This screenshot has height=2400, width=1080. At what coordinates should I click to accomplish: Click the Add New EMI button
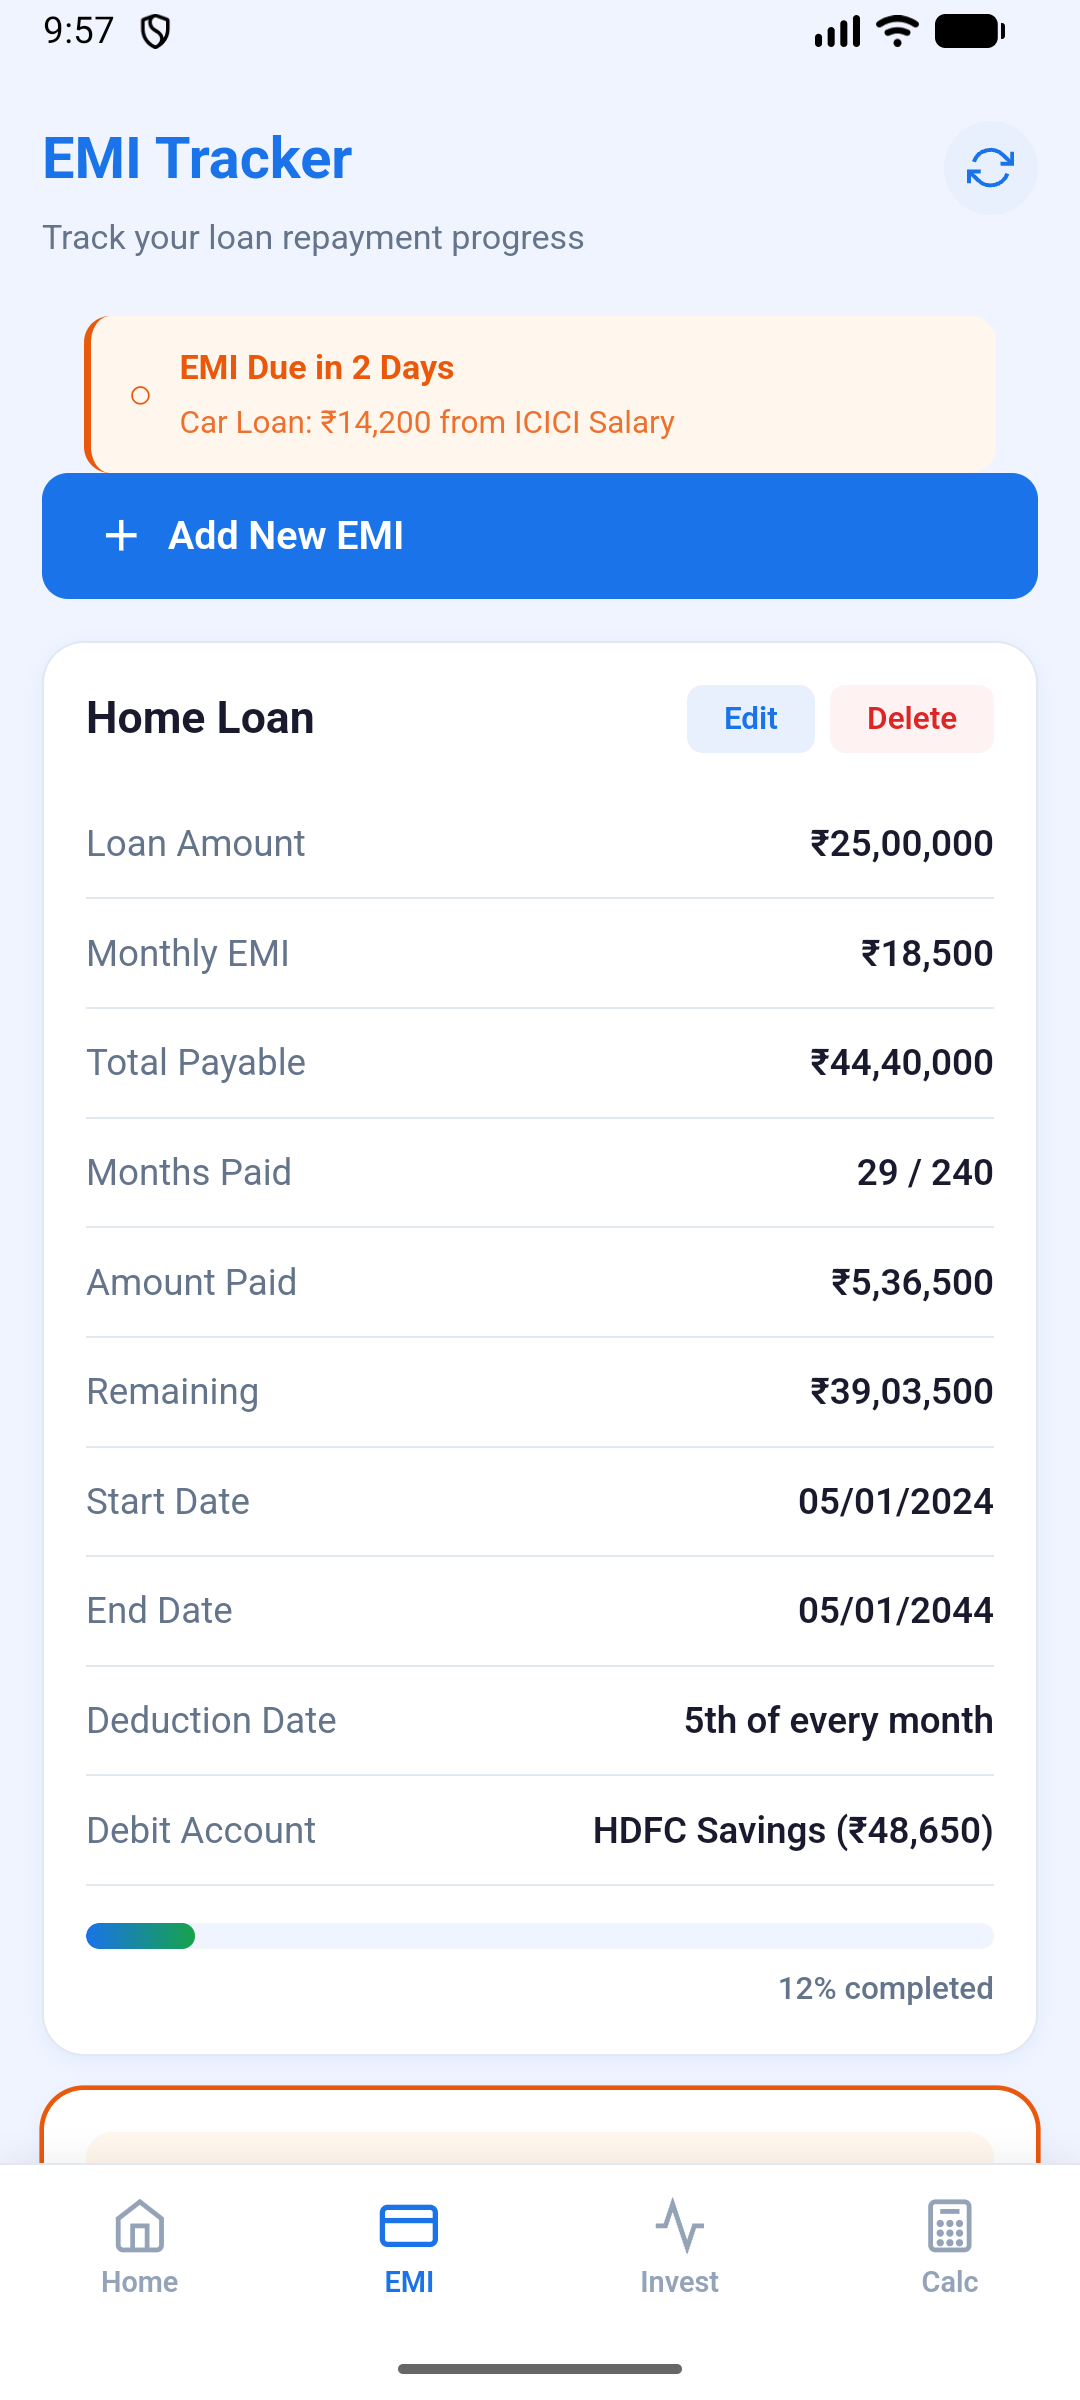540,536
